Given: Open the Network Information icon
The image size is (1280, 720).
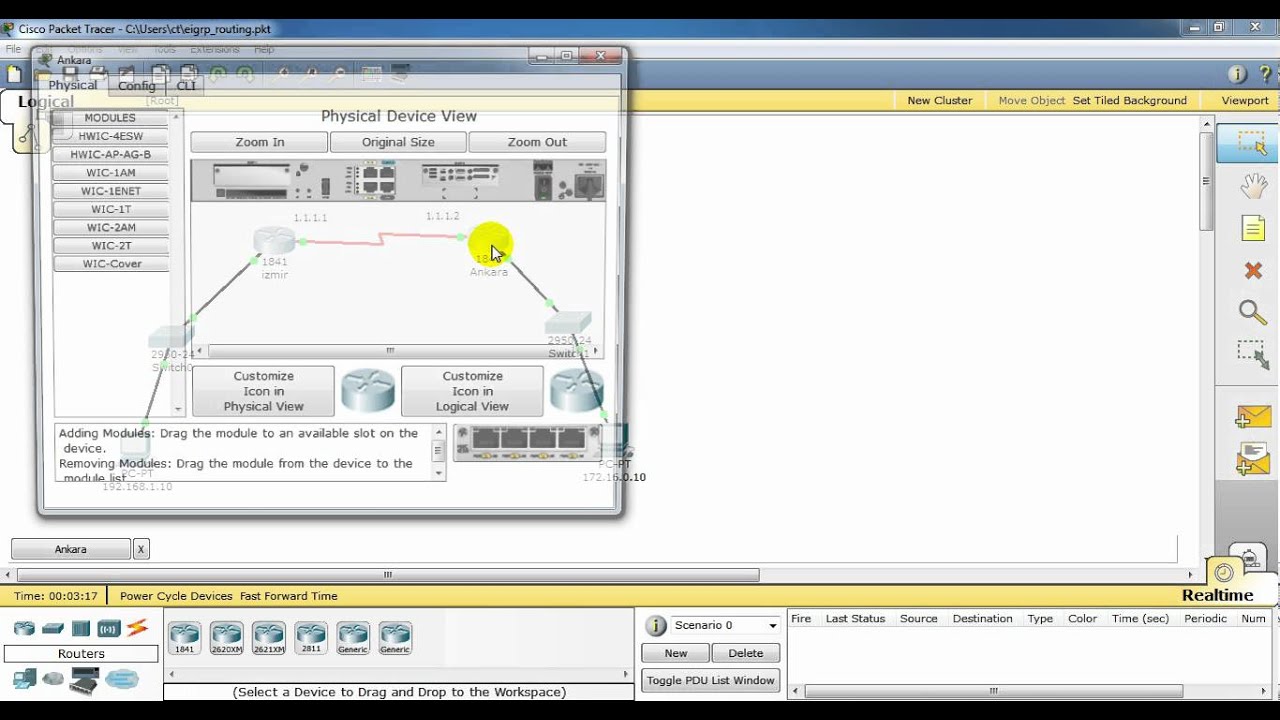Looking at the screenshot, I should pyautogui.click(x=1237, y=74).
